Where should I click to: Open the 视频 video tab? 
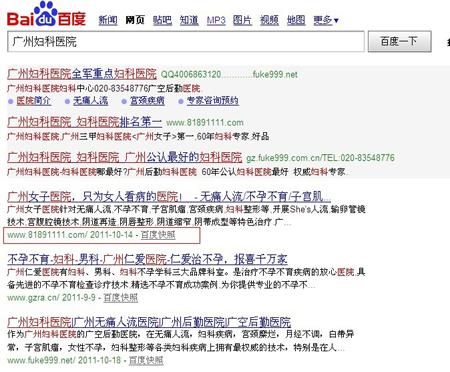[269, 20]
